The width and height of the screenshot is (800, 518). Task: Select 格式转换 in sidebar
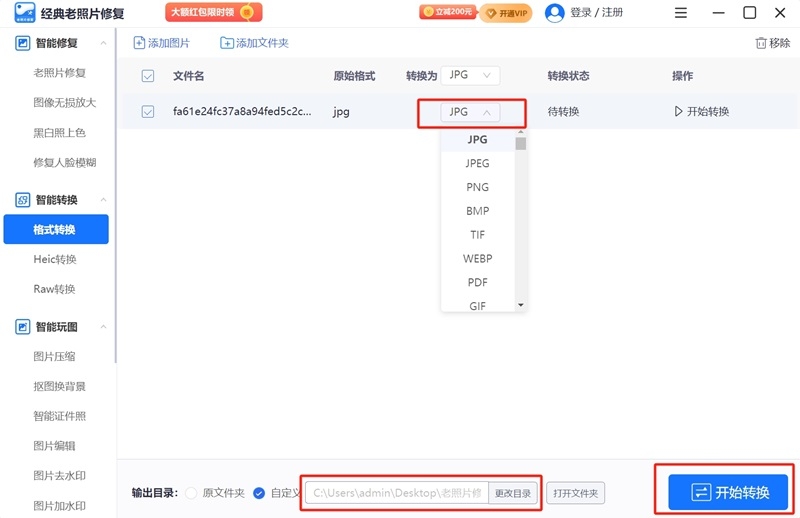pos(56,229)
